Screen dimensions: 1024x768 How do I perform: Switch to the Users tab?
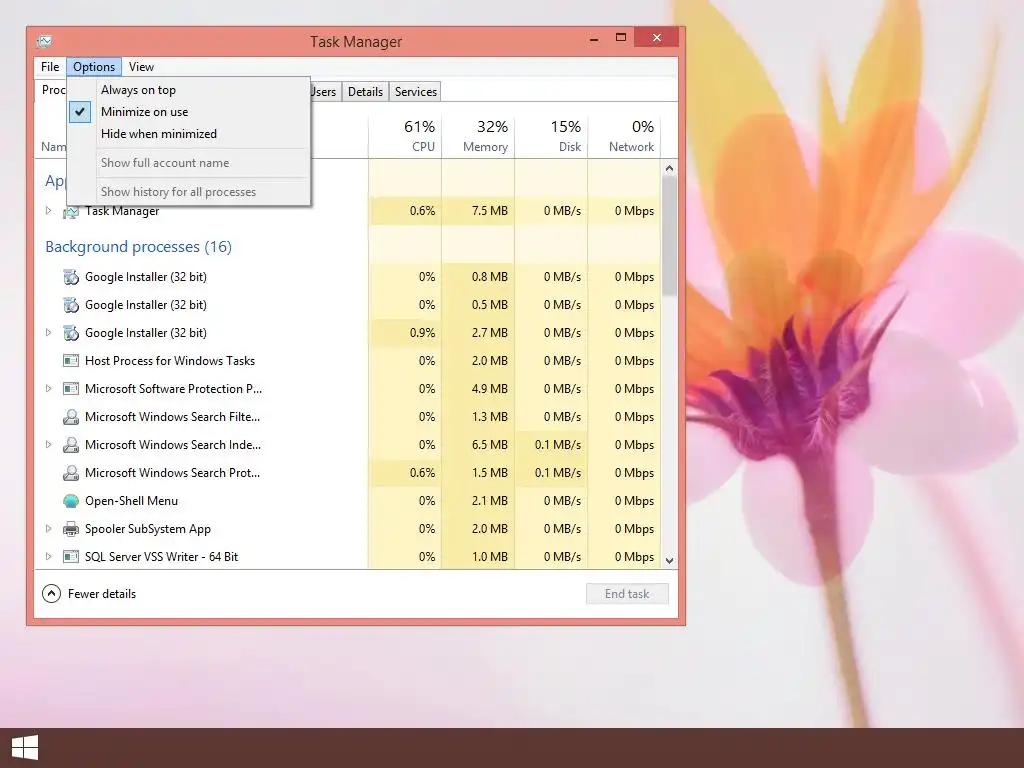click(x=324, y=91)
